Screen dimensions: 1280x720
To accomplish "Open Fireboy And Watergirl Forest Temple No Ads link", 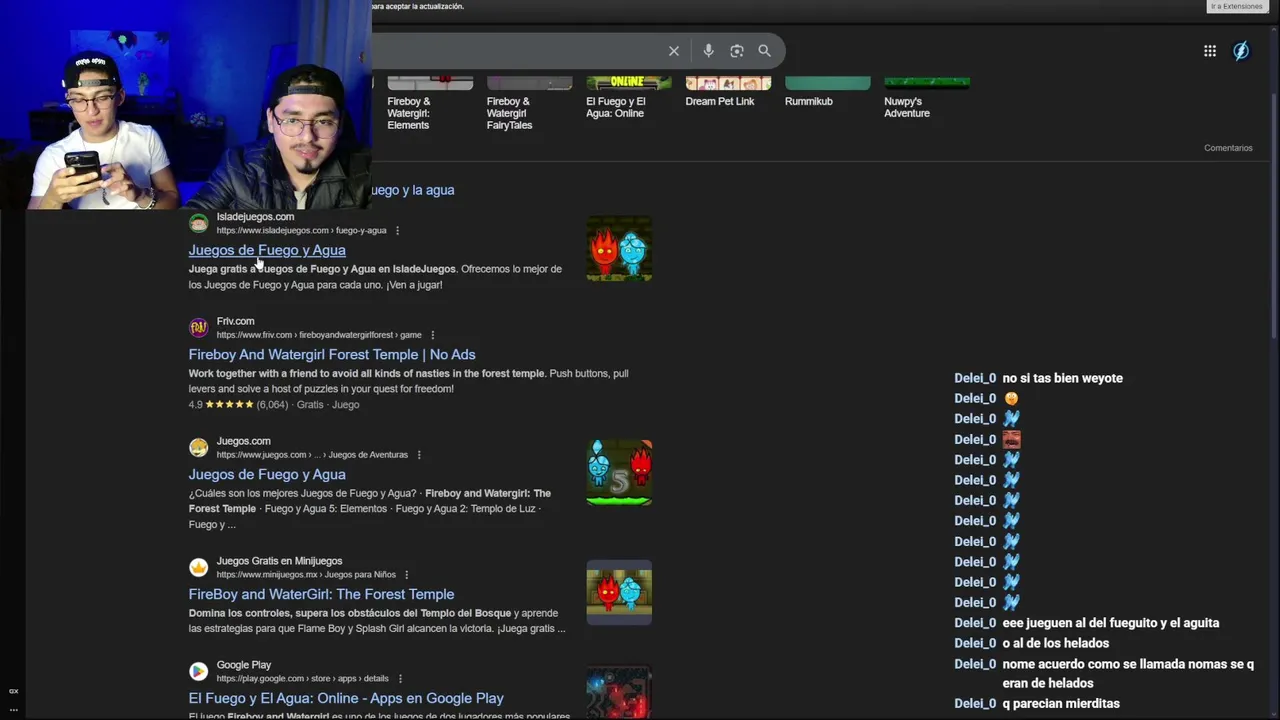I will point(332,355).
